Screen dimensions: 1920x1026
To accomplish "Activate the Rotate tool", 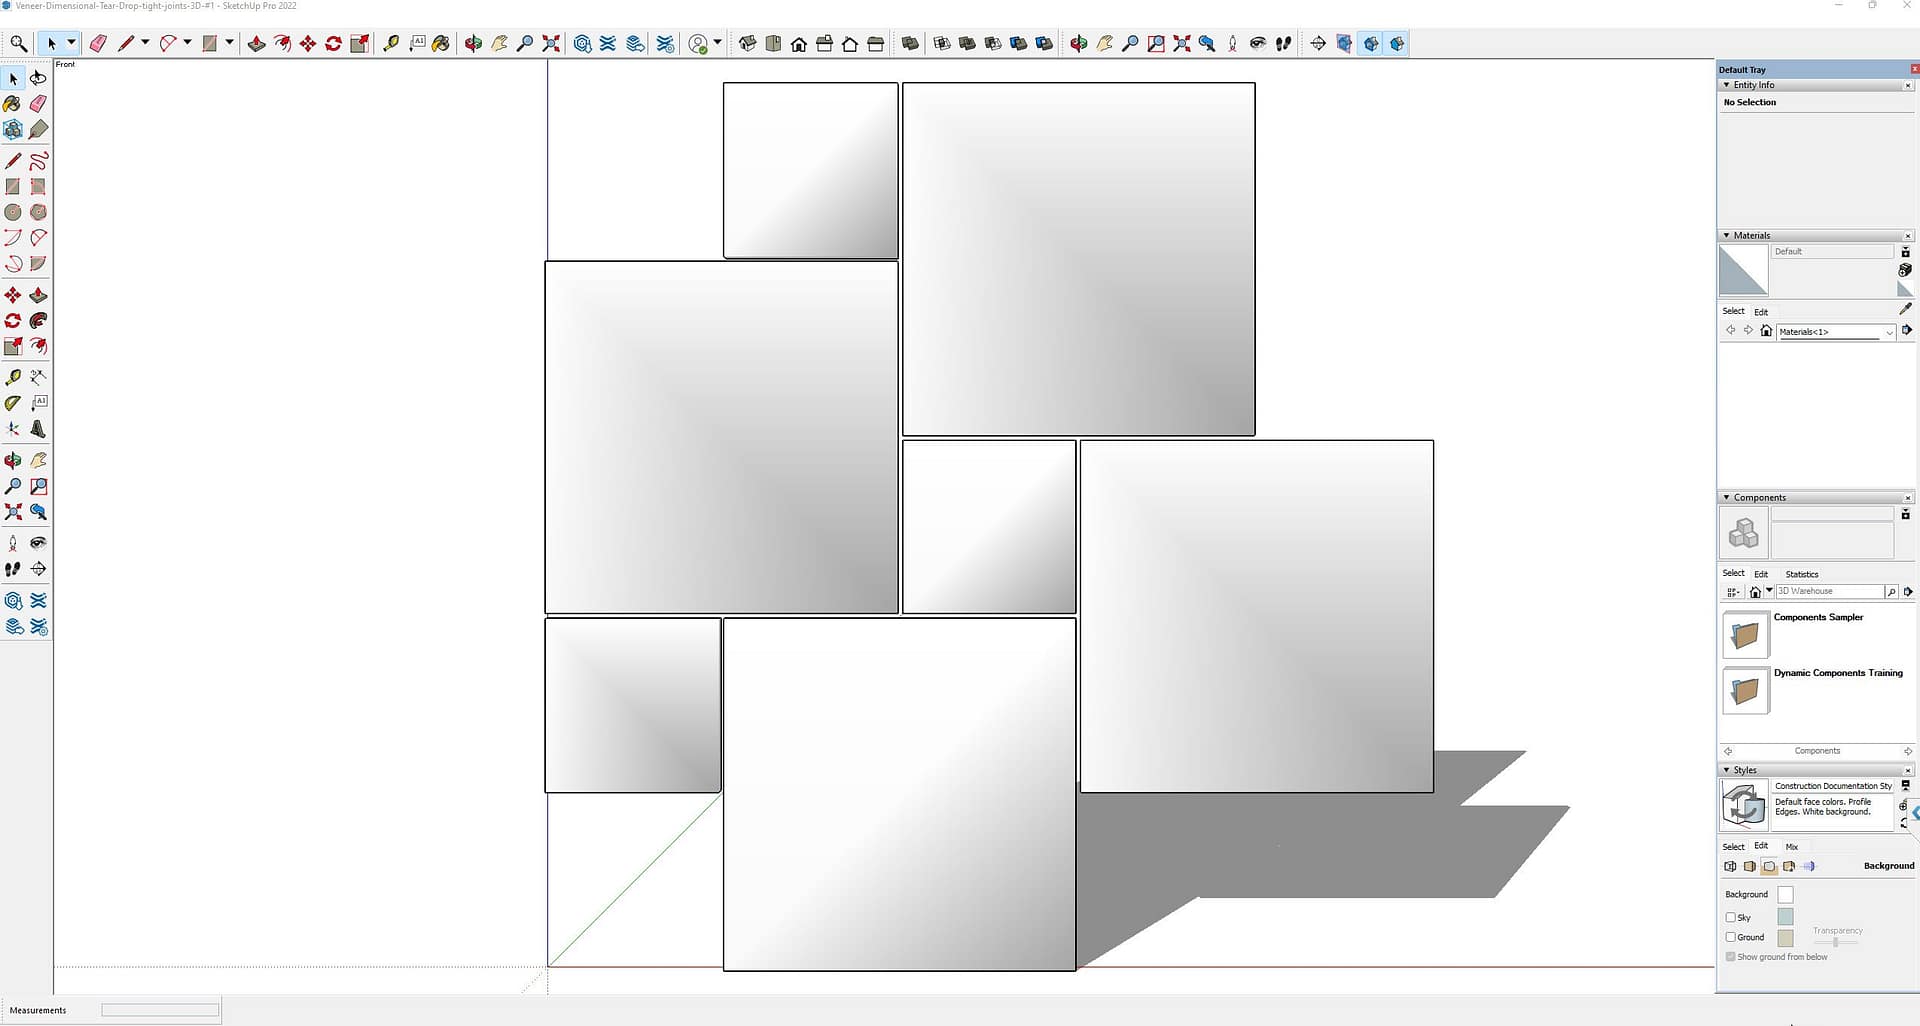I will tap(334, 43).
